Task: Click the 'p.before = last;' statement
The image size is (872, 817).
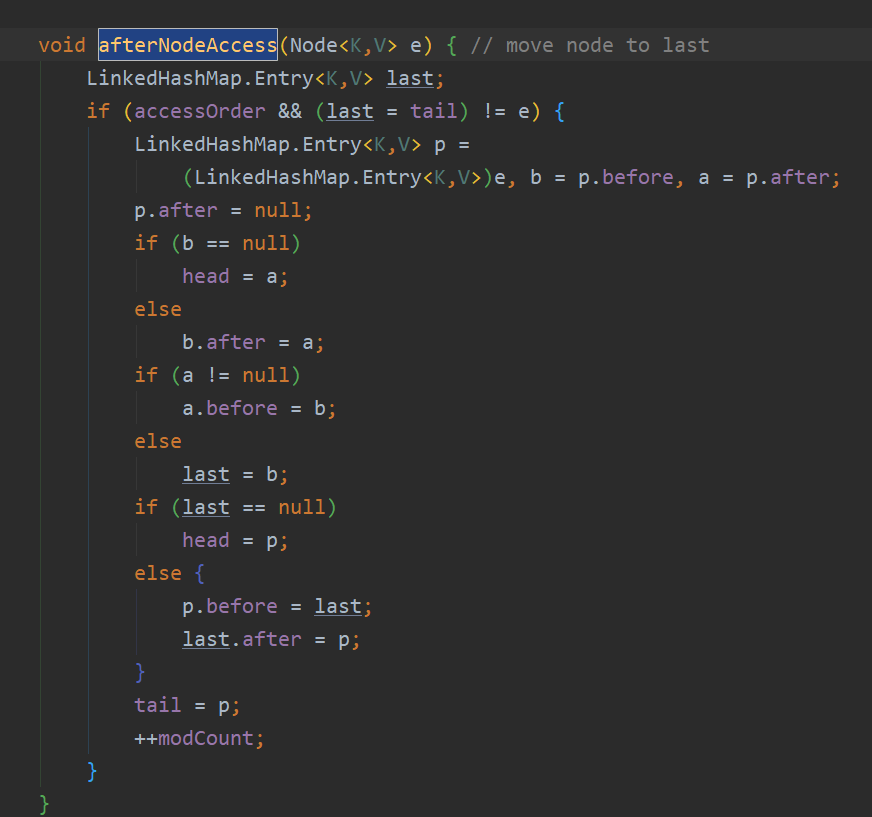Action: 277,606
